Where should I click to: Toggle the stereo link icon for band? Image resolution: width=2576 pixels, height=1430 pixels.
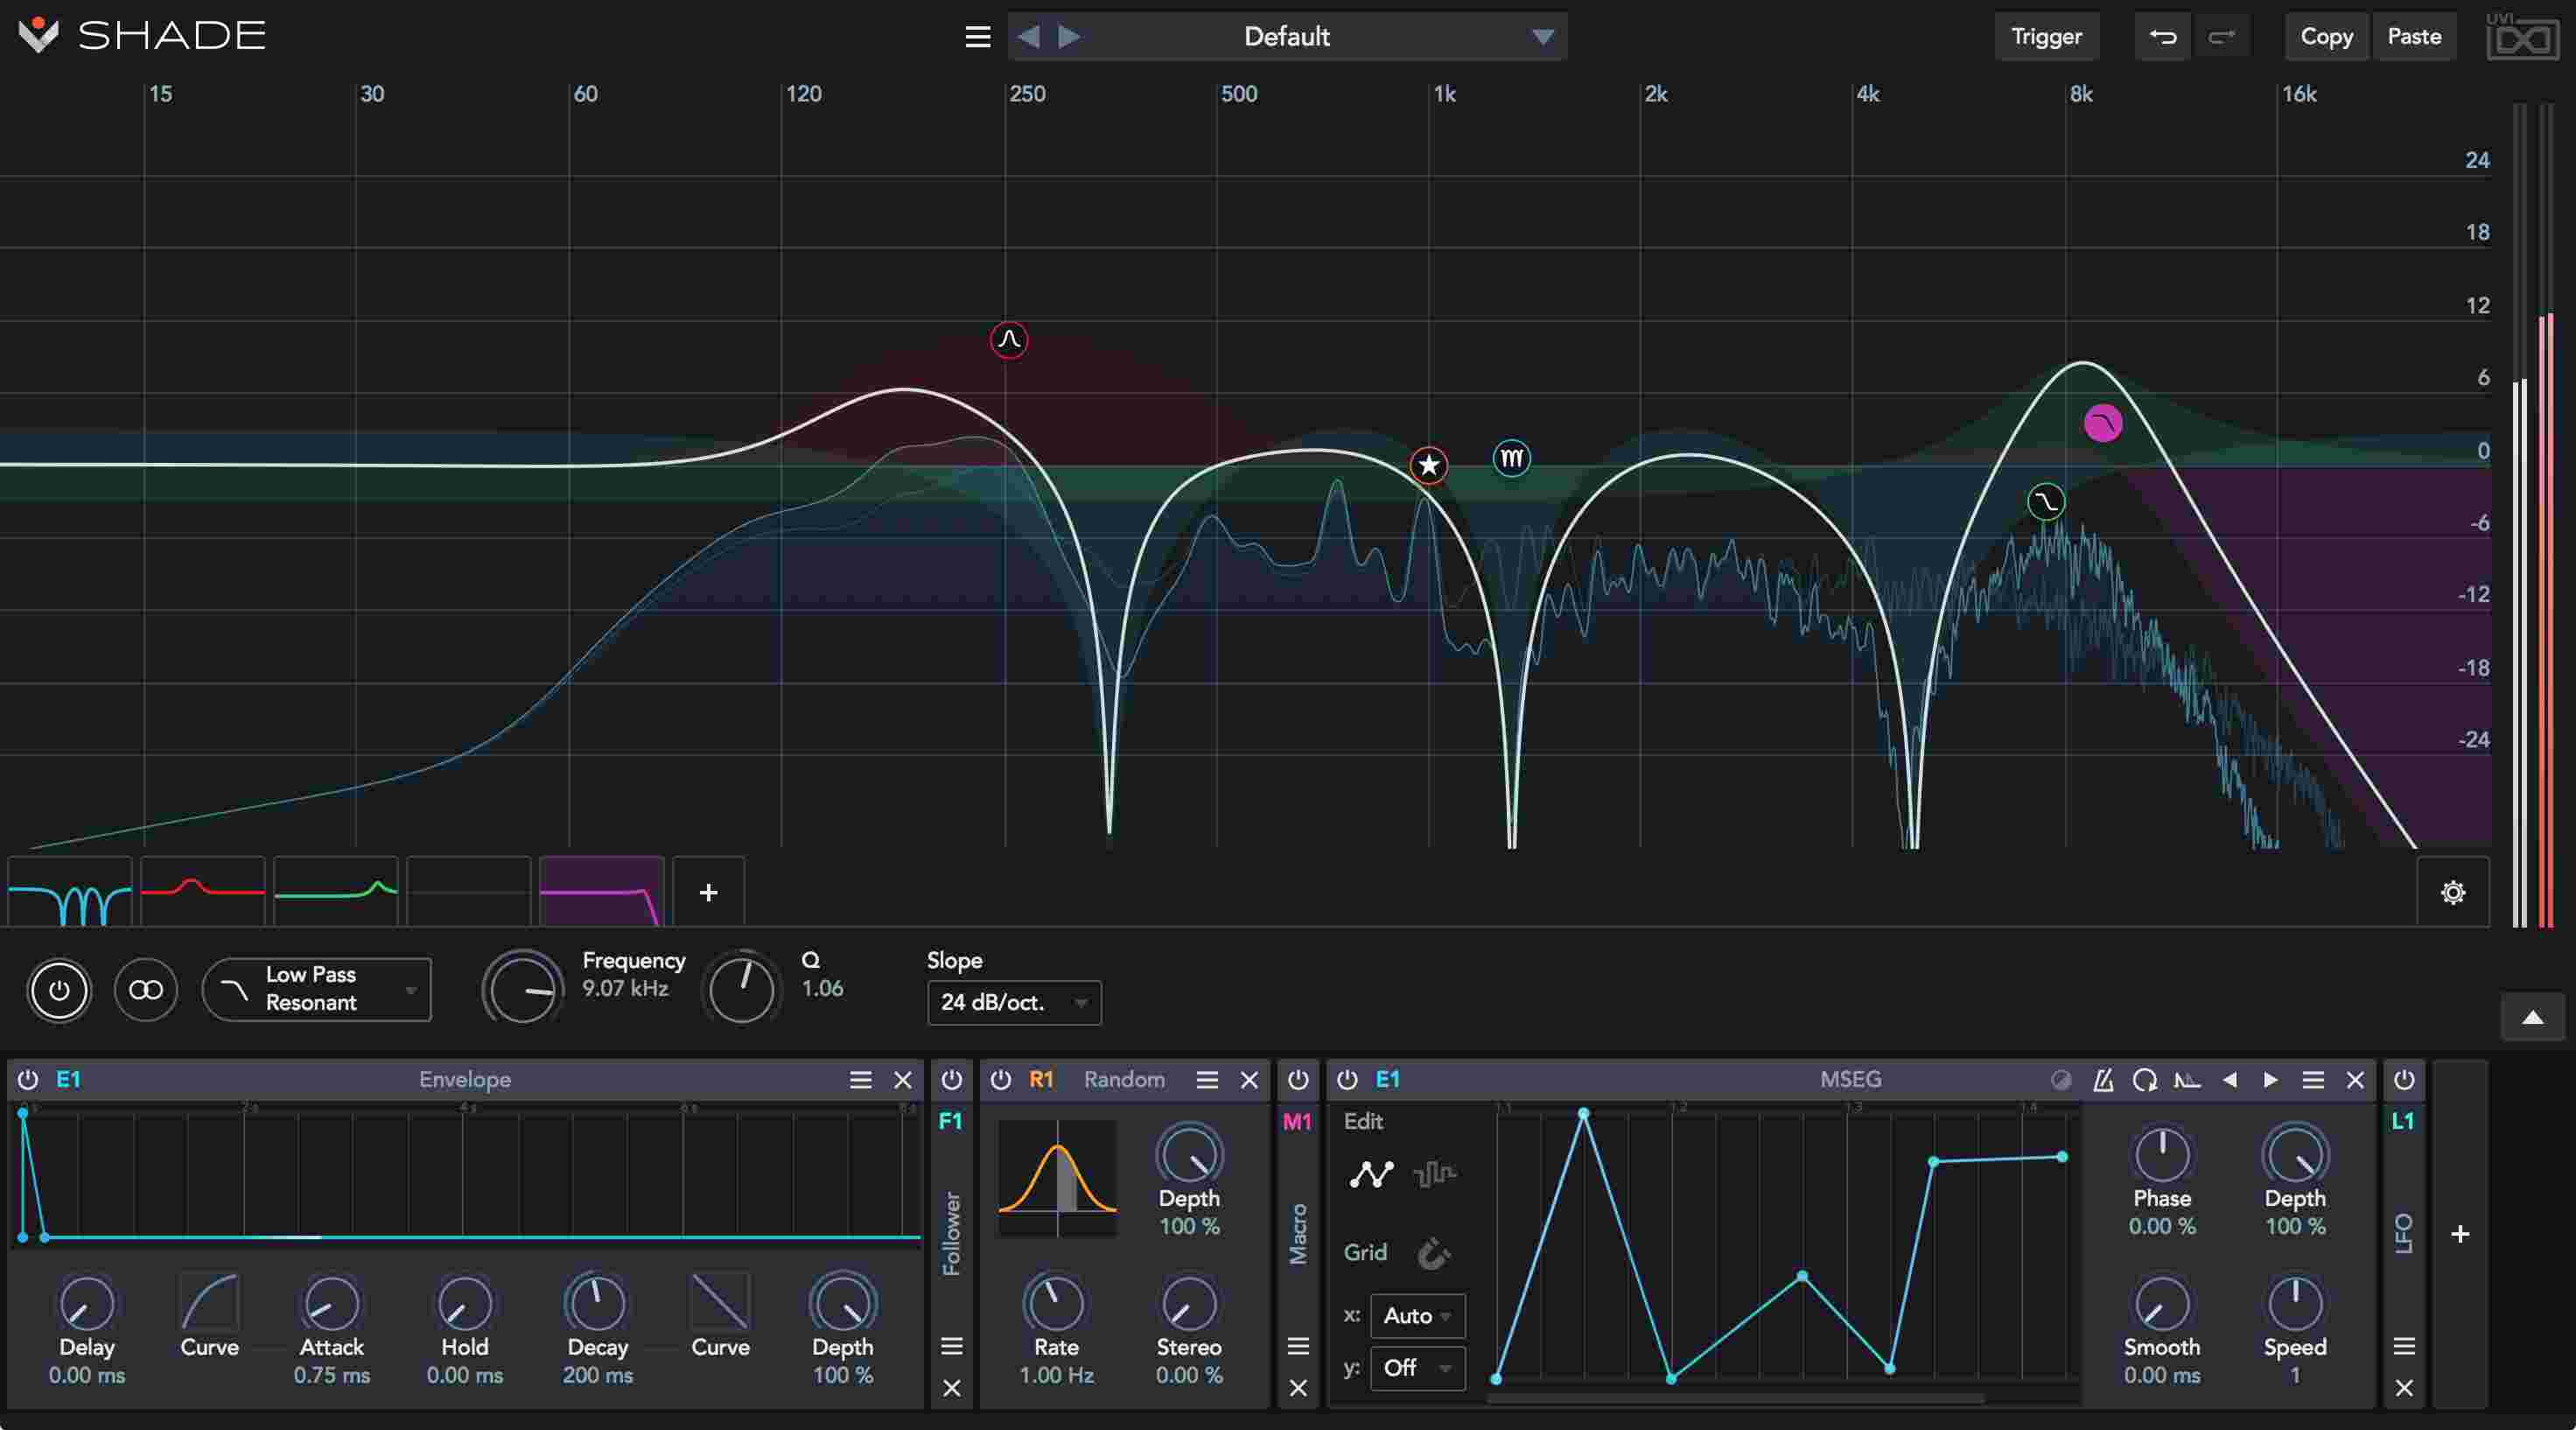pyautogui.click(x=146, y=990)
